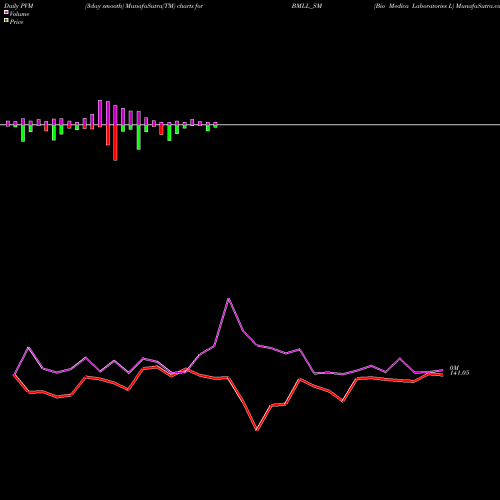Click the tallest magenta volume bar
Viewport: 500px width, 500px height.
click(x=100, y=112)
